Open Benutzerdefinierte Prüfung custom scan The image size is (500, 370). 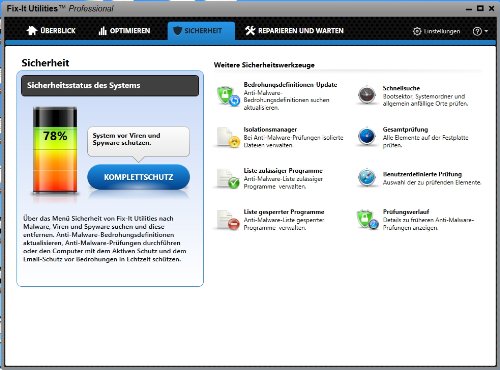tap(422, 174)
